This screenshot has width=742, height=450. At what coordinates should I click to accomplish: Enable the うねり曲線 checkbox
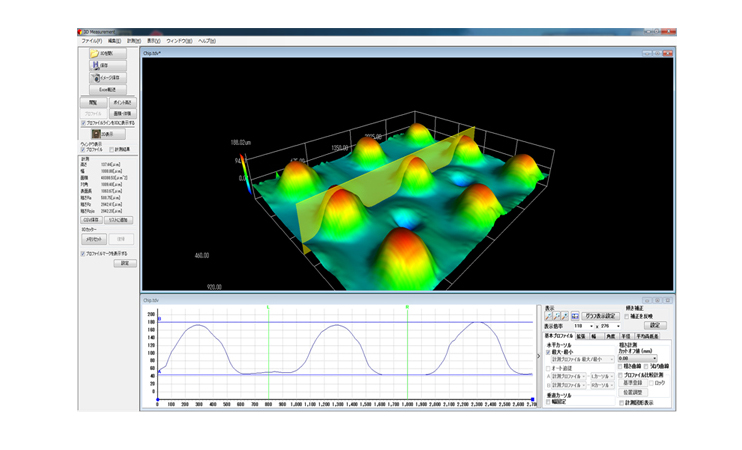[x=646, y=366]
